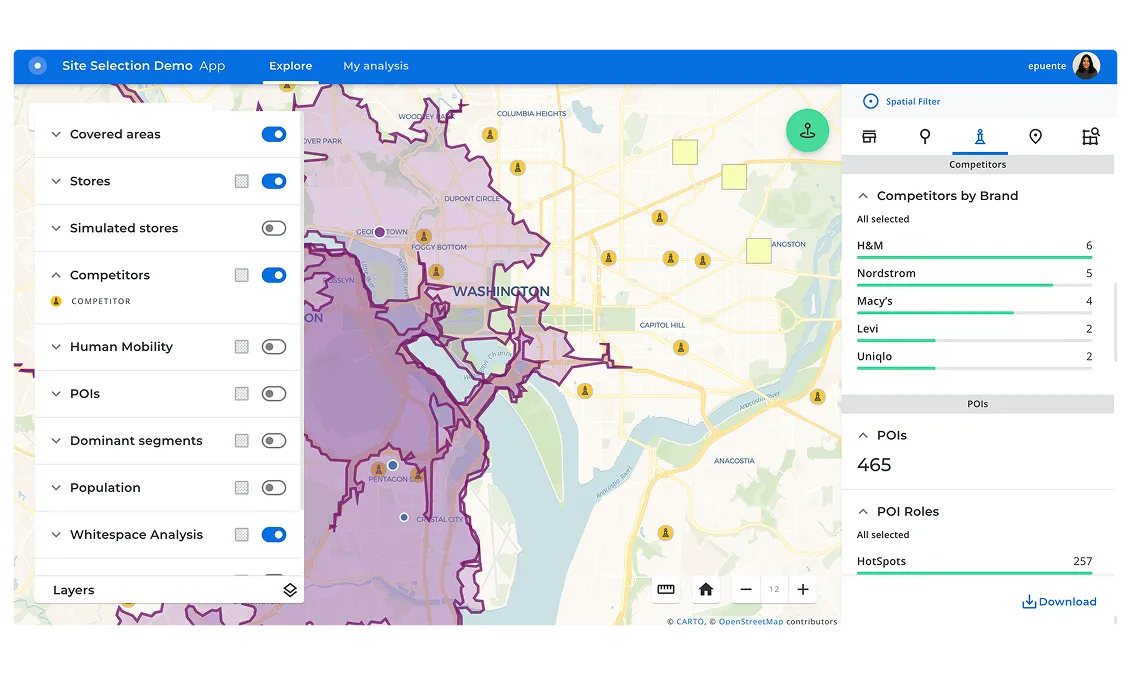Screen dimensions: 1131x675
Task: Click the green isochrone button on the map
Action: click(807, 130)
